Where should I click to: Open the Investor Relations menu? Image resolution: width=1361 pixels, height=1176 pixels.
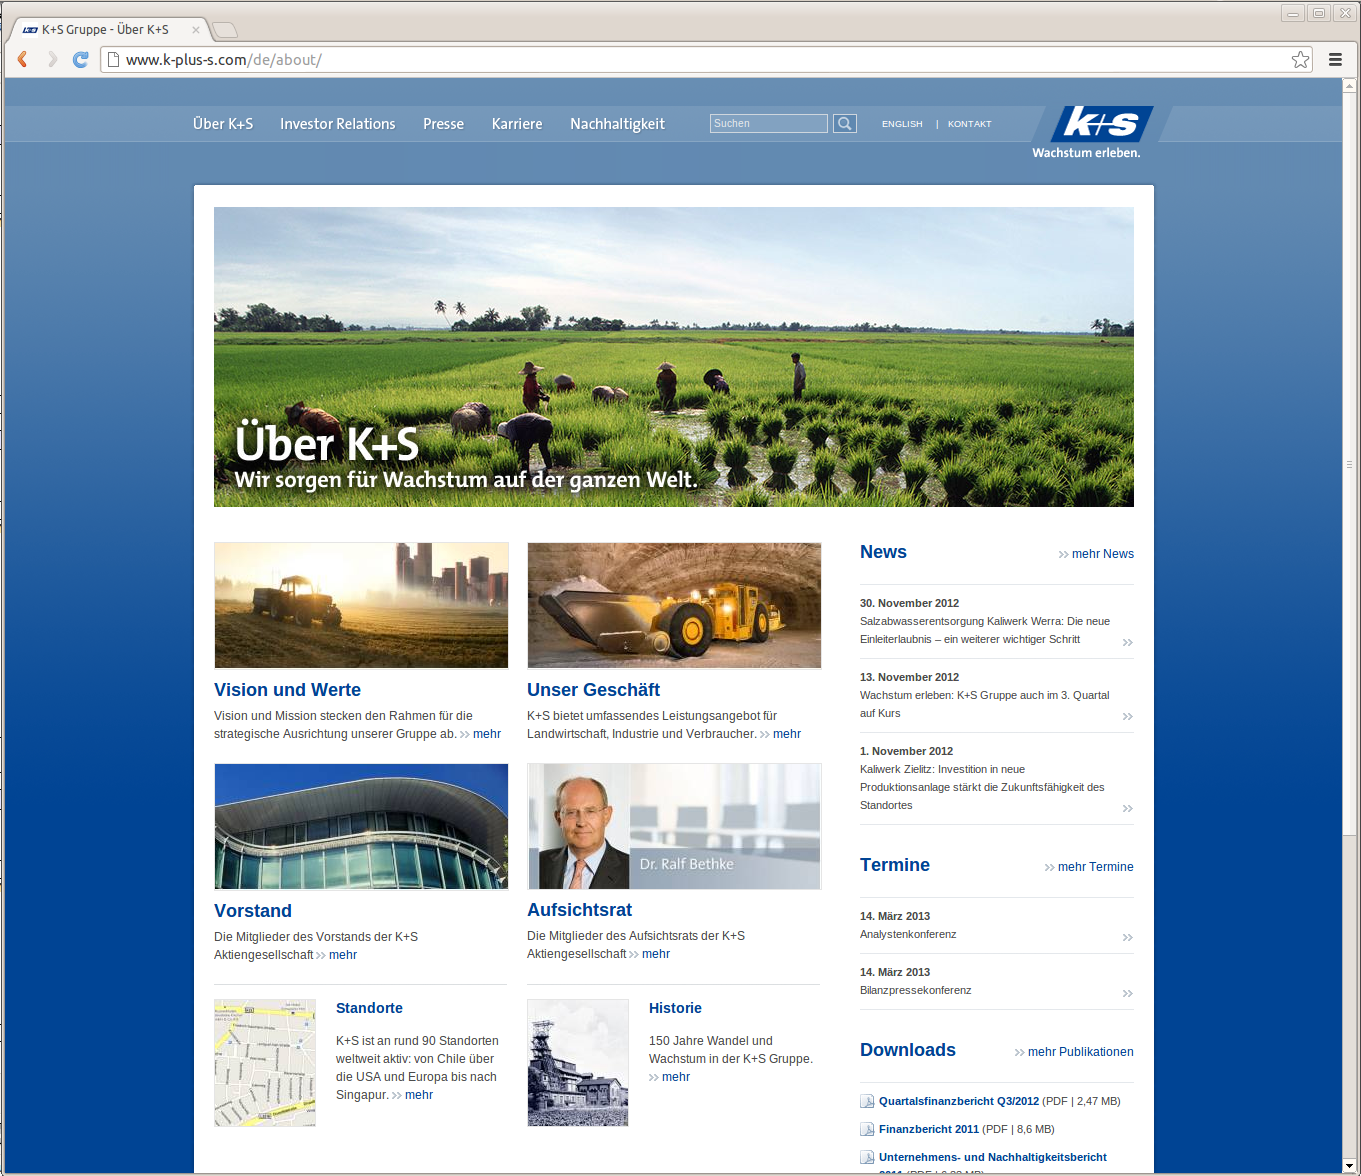[x=338, y=124]
